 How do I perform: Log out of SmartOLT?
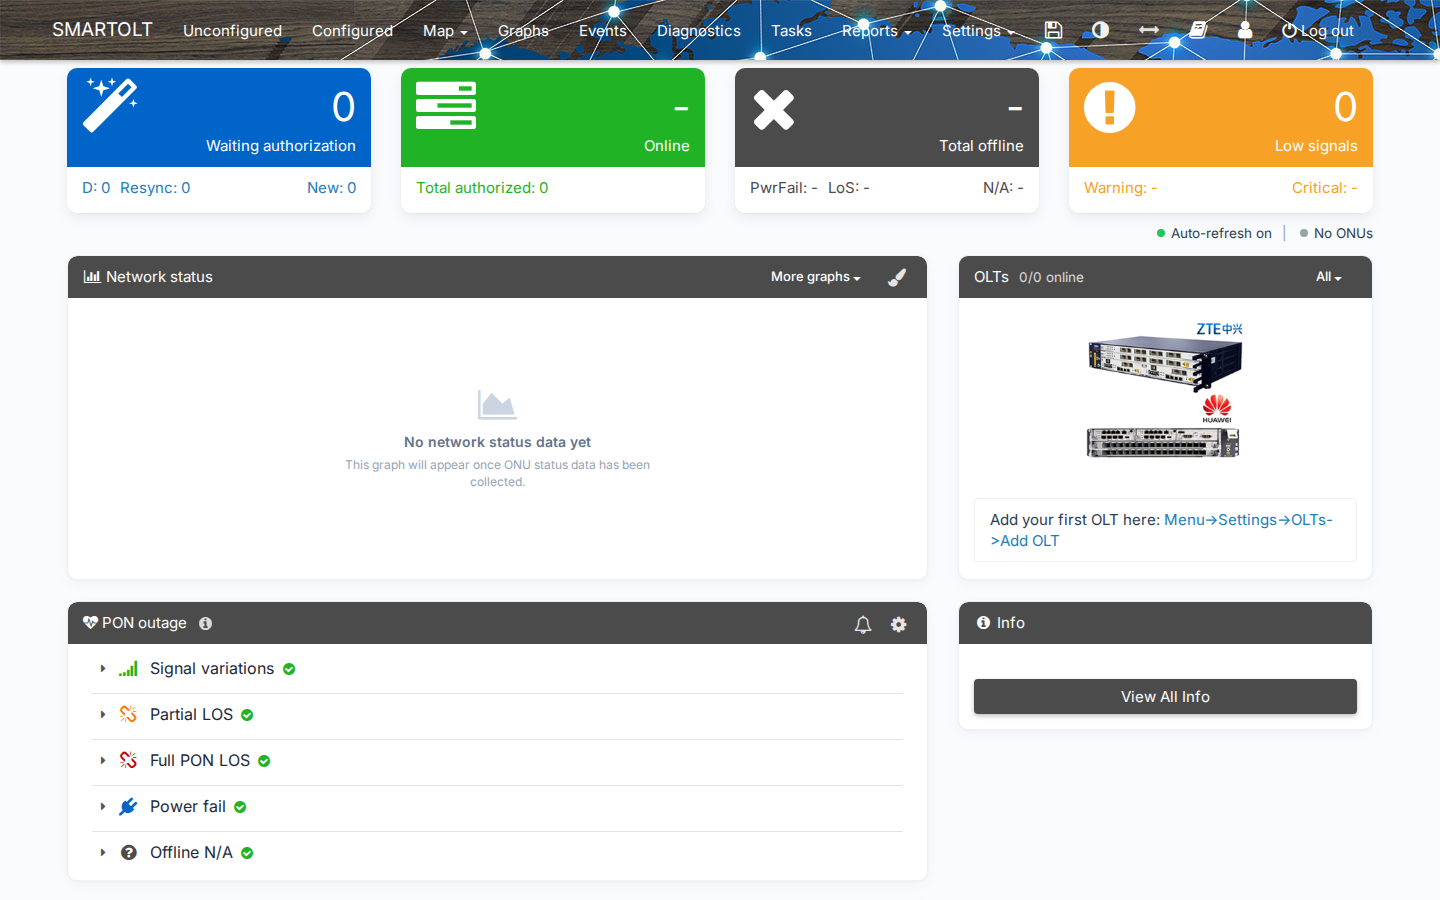1318,31
